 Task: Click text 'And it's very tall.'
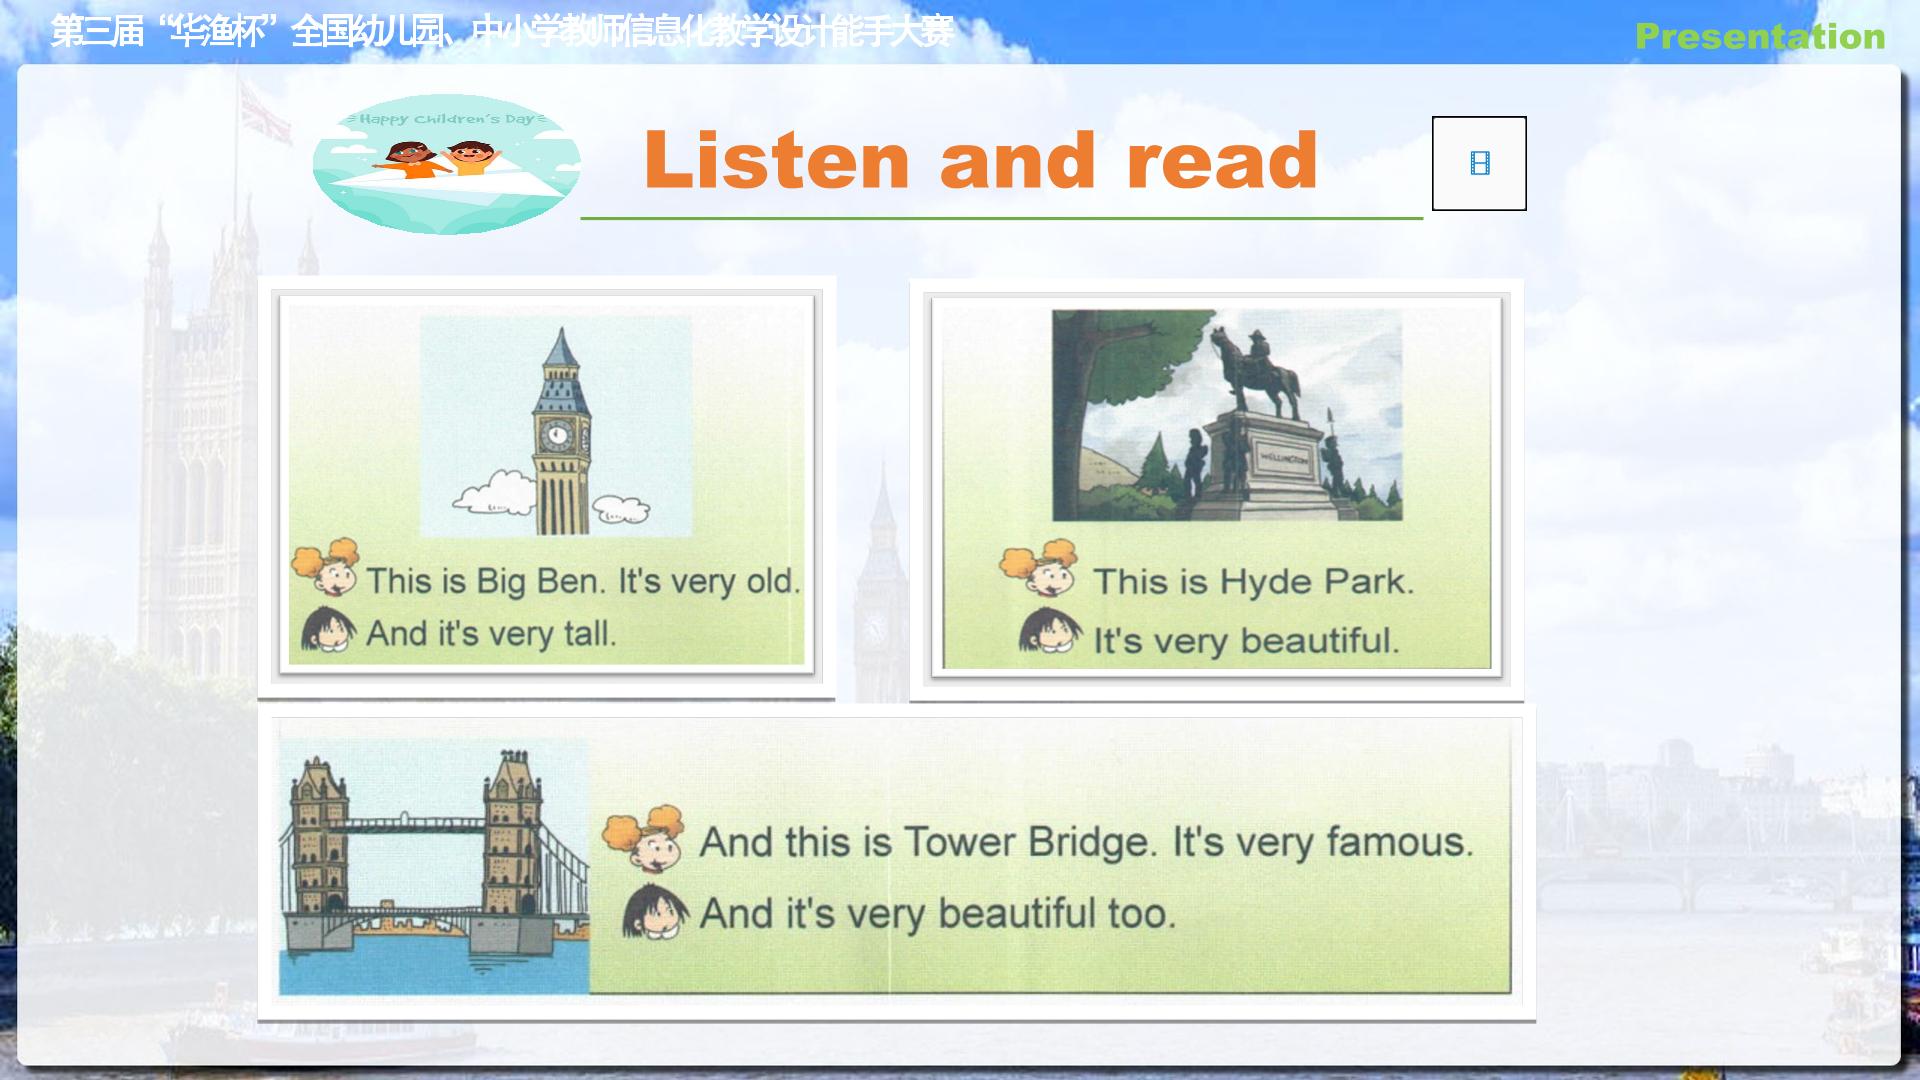click(x=491, y=633)
